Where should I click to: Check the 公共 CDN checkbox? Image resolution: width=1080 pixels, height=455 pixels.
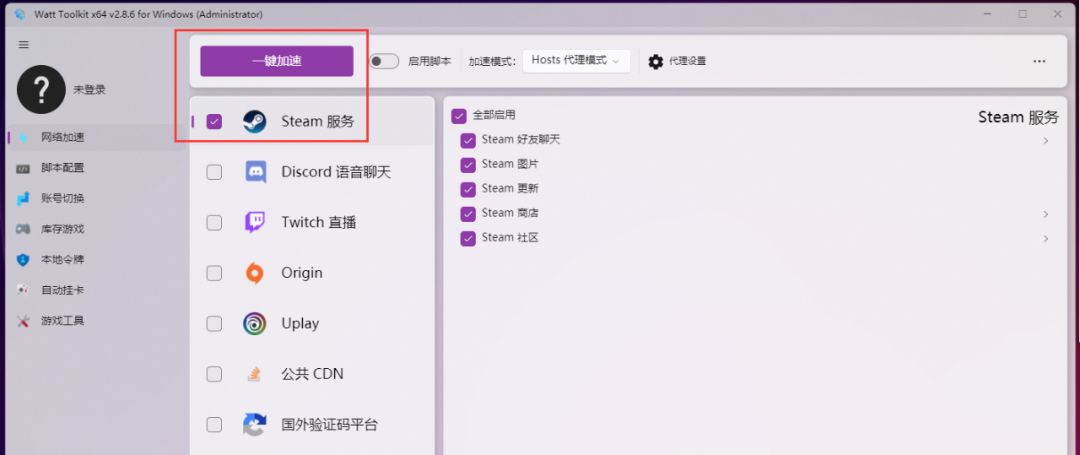pyautogui.click(x=214, y=374)
